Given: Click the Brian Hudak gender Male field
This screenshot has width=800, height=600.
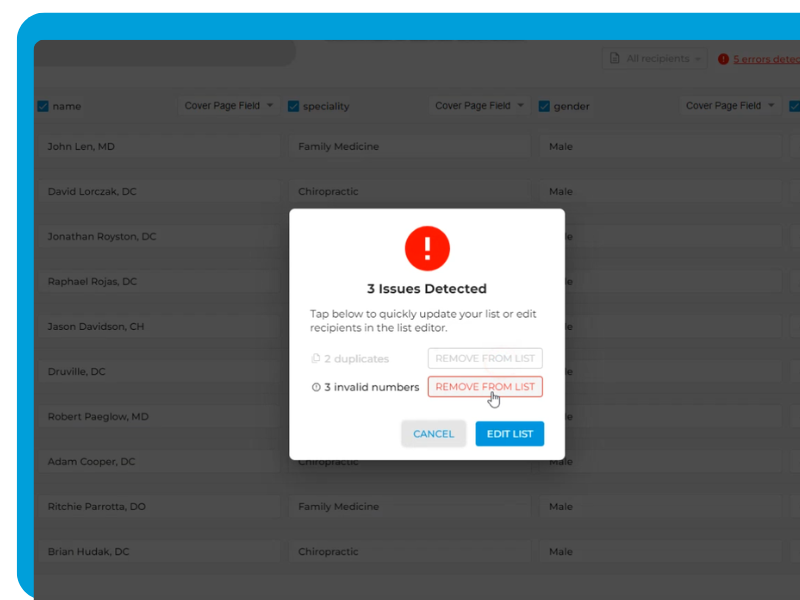Looking at the screenshot, I should coord(660,552).
